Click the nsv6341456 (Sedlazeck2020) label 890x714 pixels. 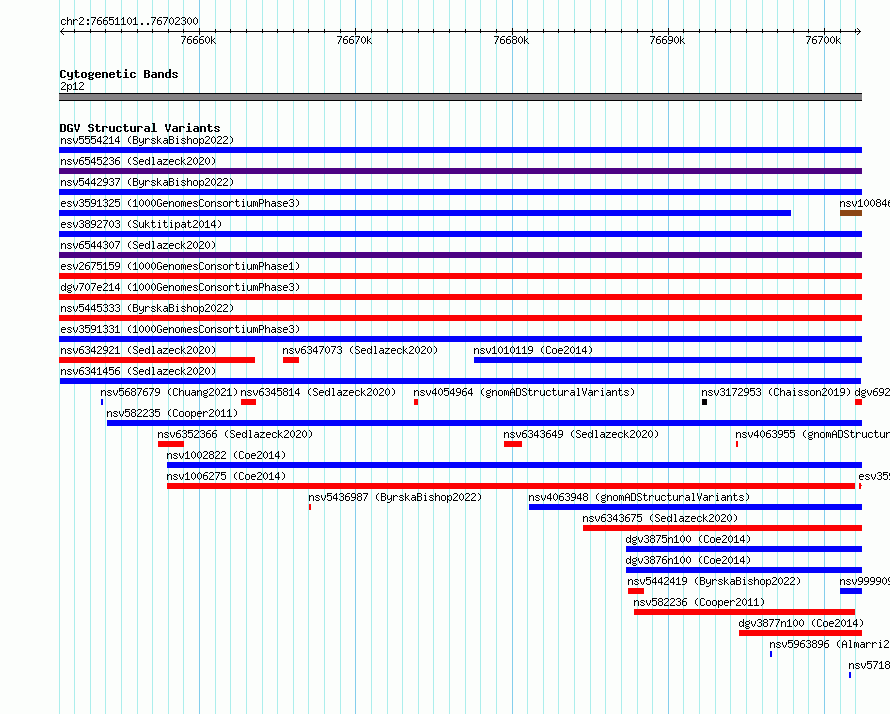click(x=138, y=371)
